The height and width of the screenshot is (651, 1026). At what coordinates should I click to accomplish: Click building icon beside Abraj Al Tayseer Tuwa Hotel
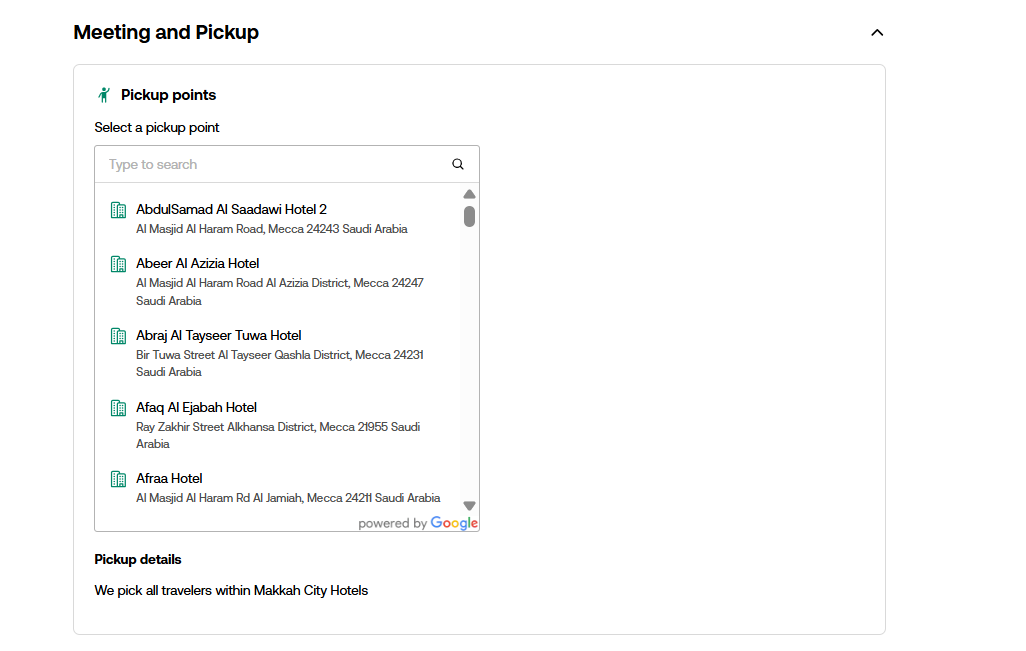tap(118, 336)
